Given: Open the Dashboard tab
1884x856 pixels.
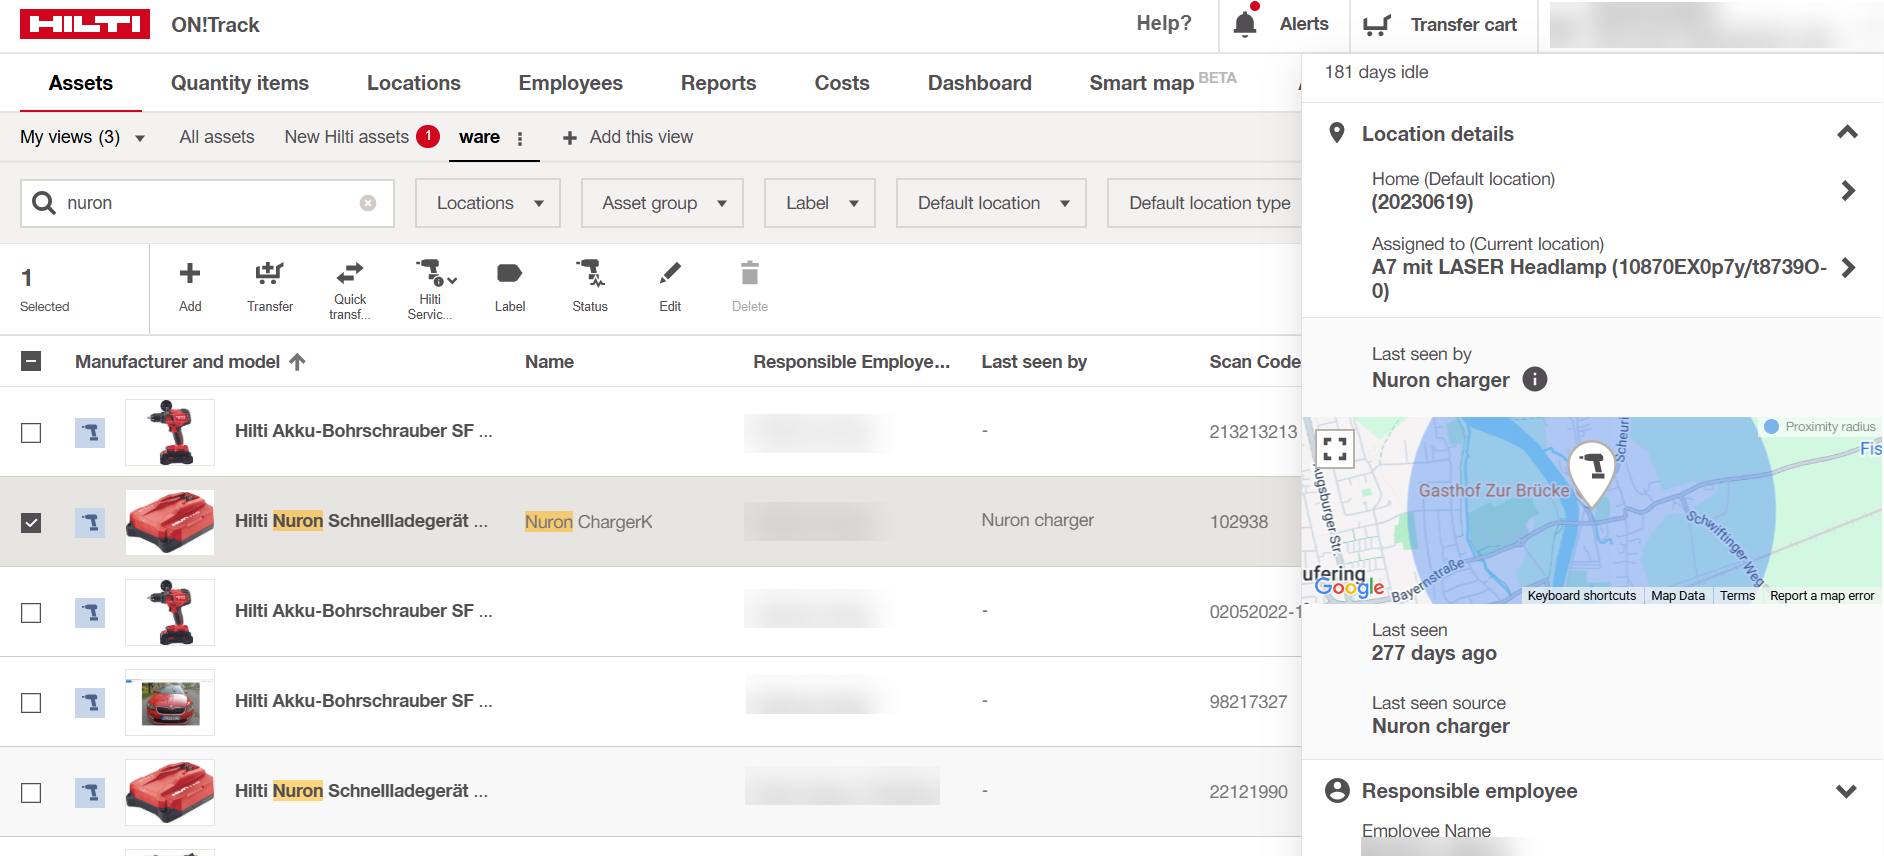Looking at the screenshot, I should (979, 83).
